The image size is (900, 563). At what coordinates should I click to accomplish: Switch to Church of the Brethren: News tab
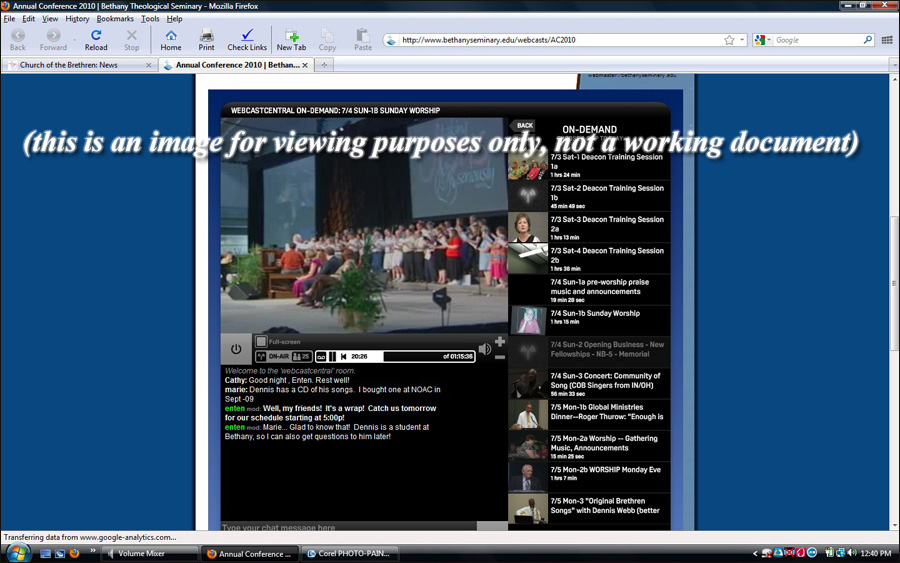80,65
